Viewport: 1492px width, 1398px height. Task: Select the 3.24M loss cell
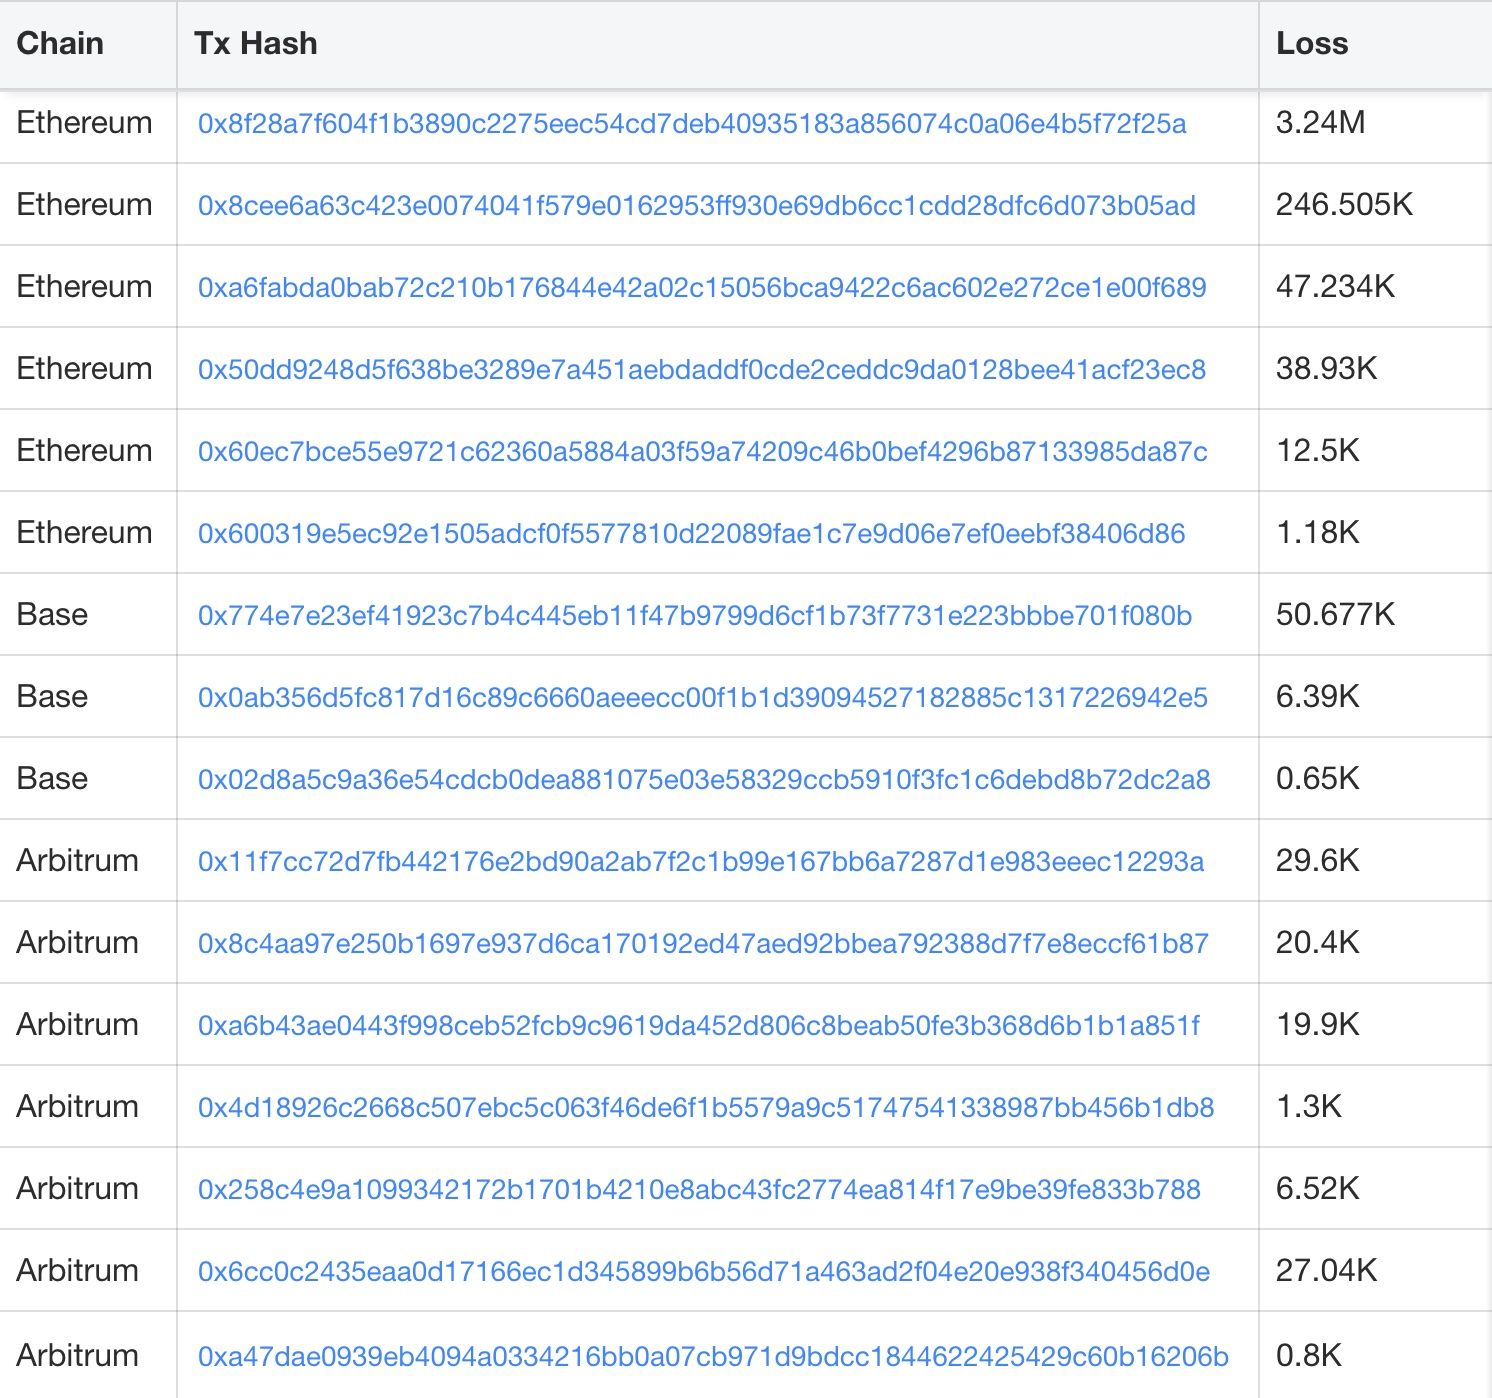coord(1320,123)
